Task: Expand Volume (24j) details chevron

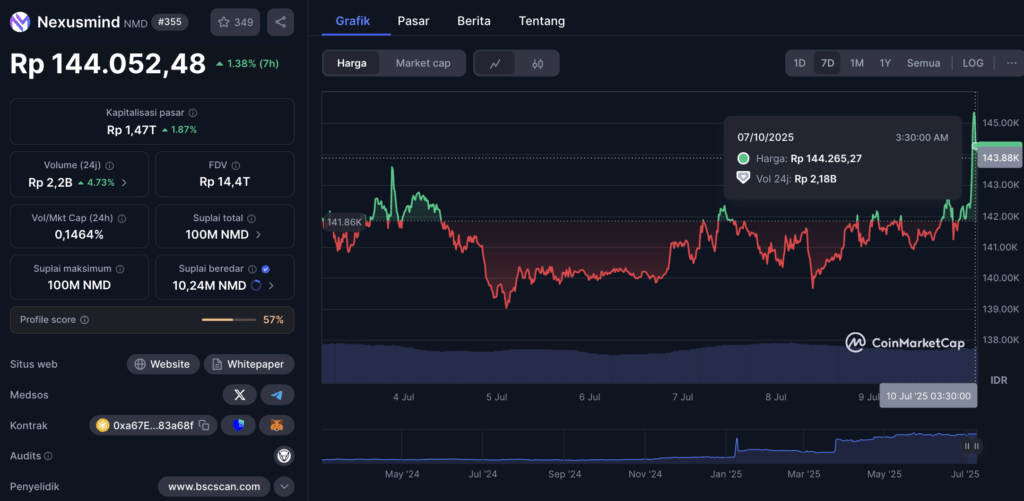Action: pyautogui.click(x=124, y=183)
